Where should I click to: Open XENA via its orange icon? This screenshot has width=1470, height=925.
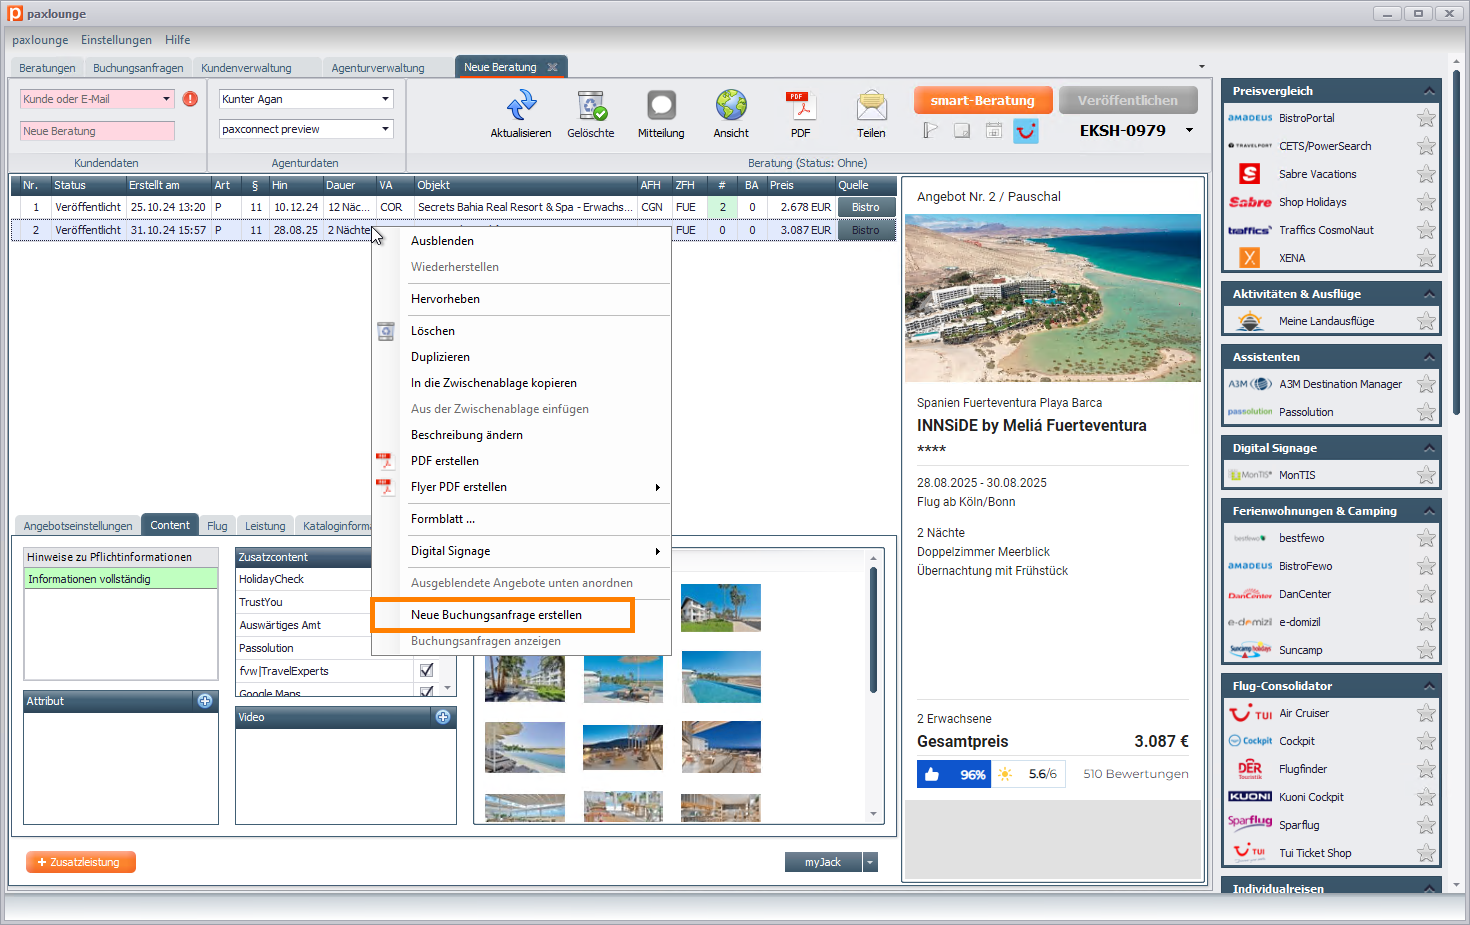(1250, 258)
